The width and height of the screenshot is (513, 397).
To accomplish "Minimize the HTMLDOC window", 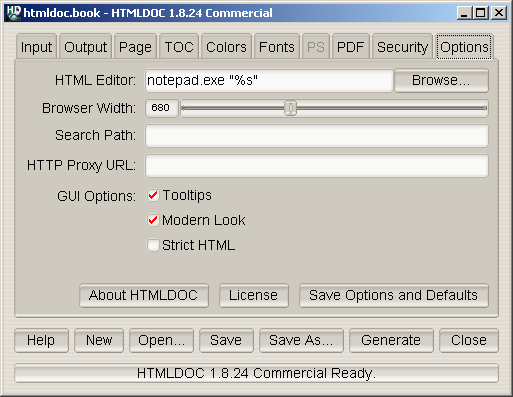I will pos(464,13).
